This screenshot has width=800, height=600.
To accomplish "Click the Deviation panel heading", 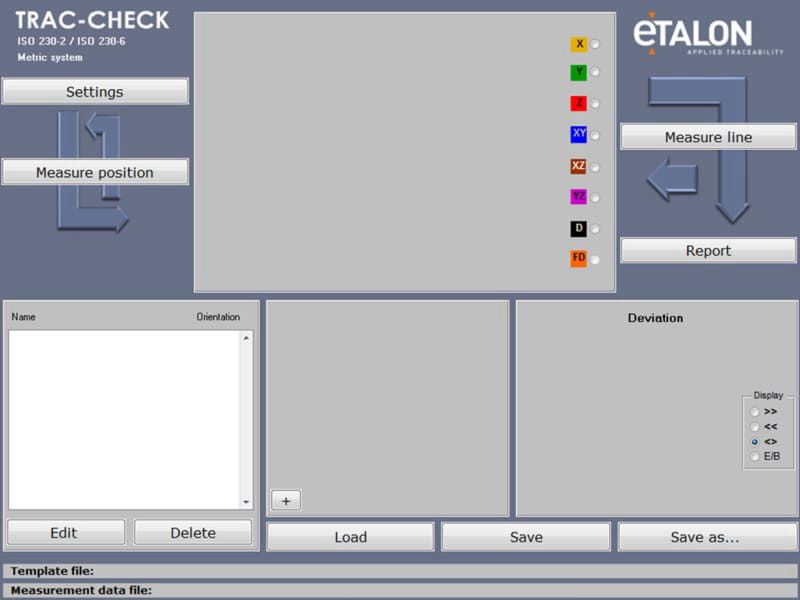I will tap(656, 318).
